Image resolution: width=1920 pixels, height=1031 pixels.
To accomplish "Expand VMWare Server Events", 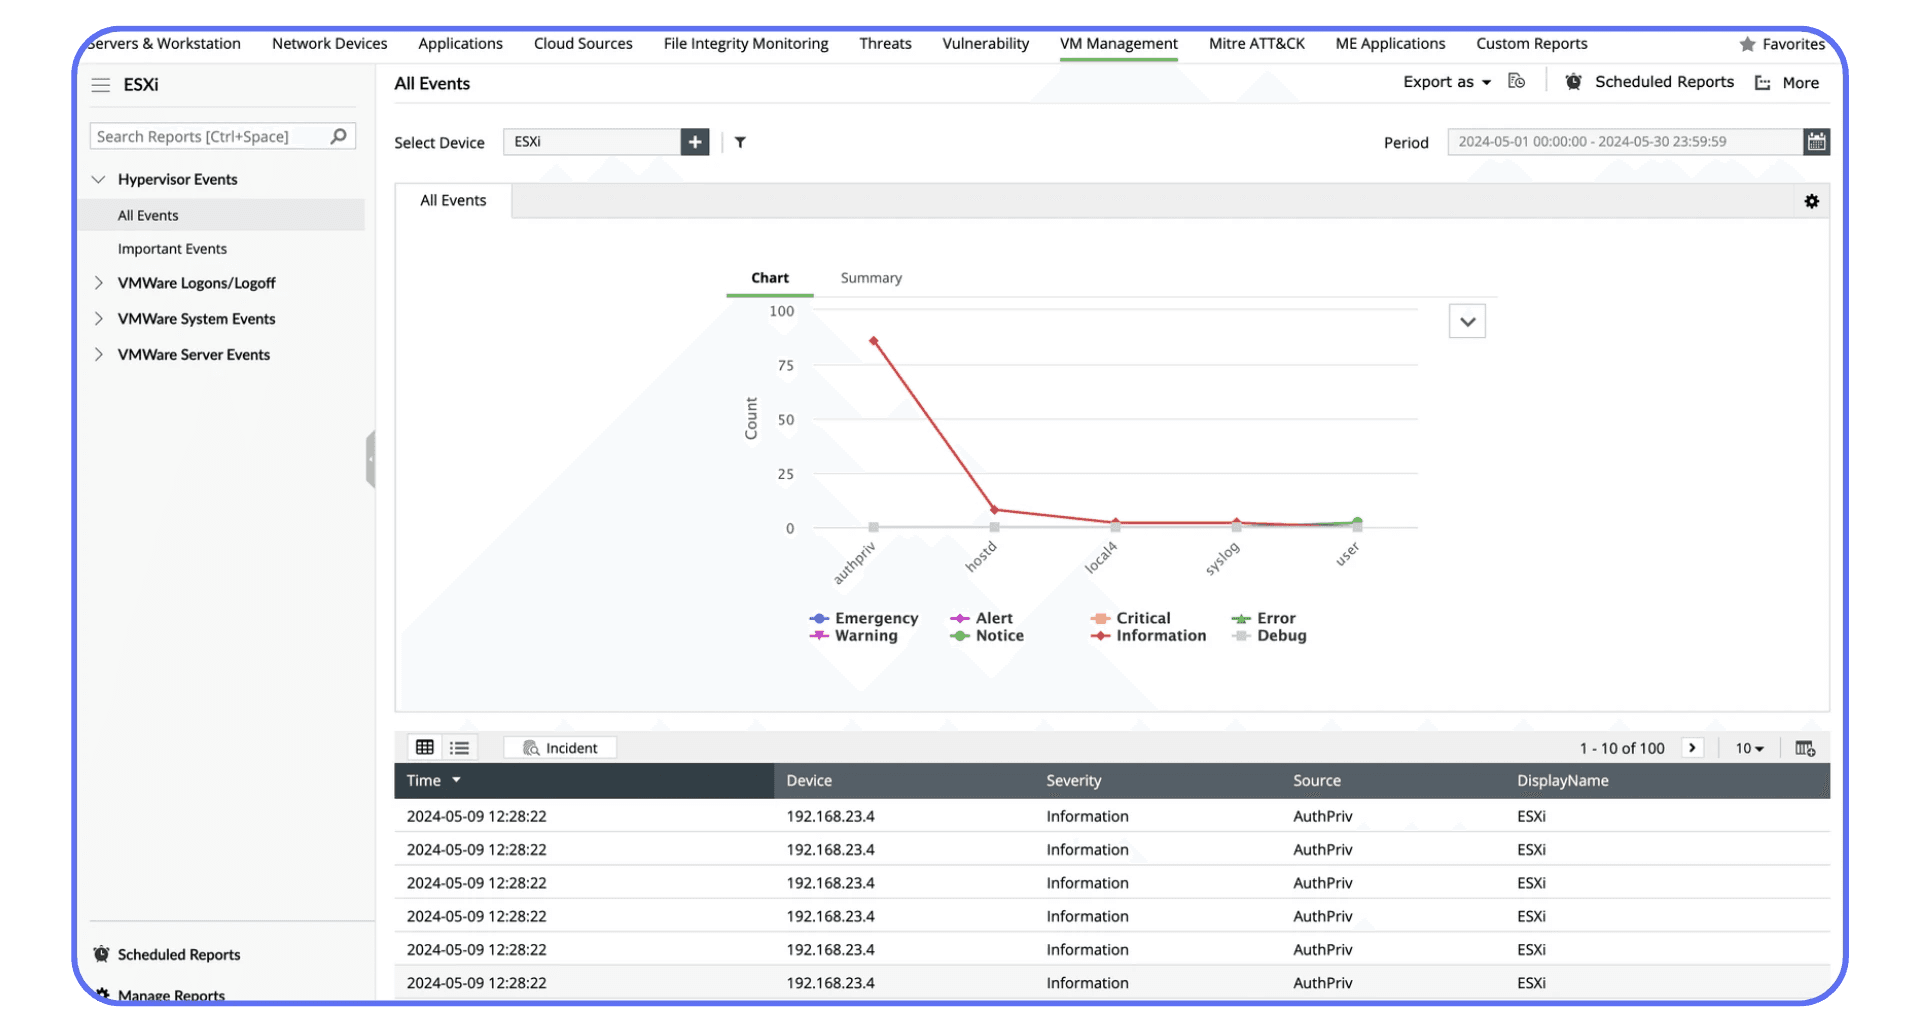I will pyautogui.click(x=98, y=355).
